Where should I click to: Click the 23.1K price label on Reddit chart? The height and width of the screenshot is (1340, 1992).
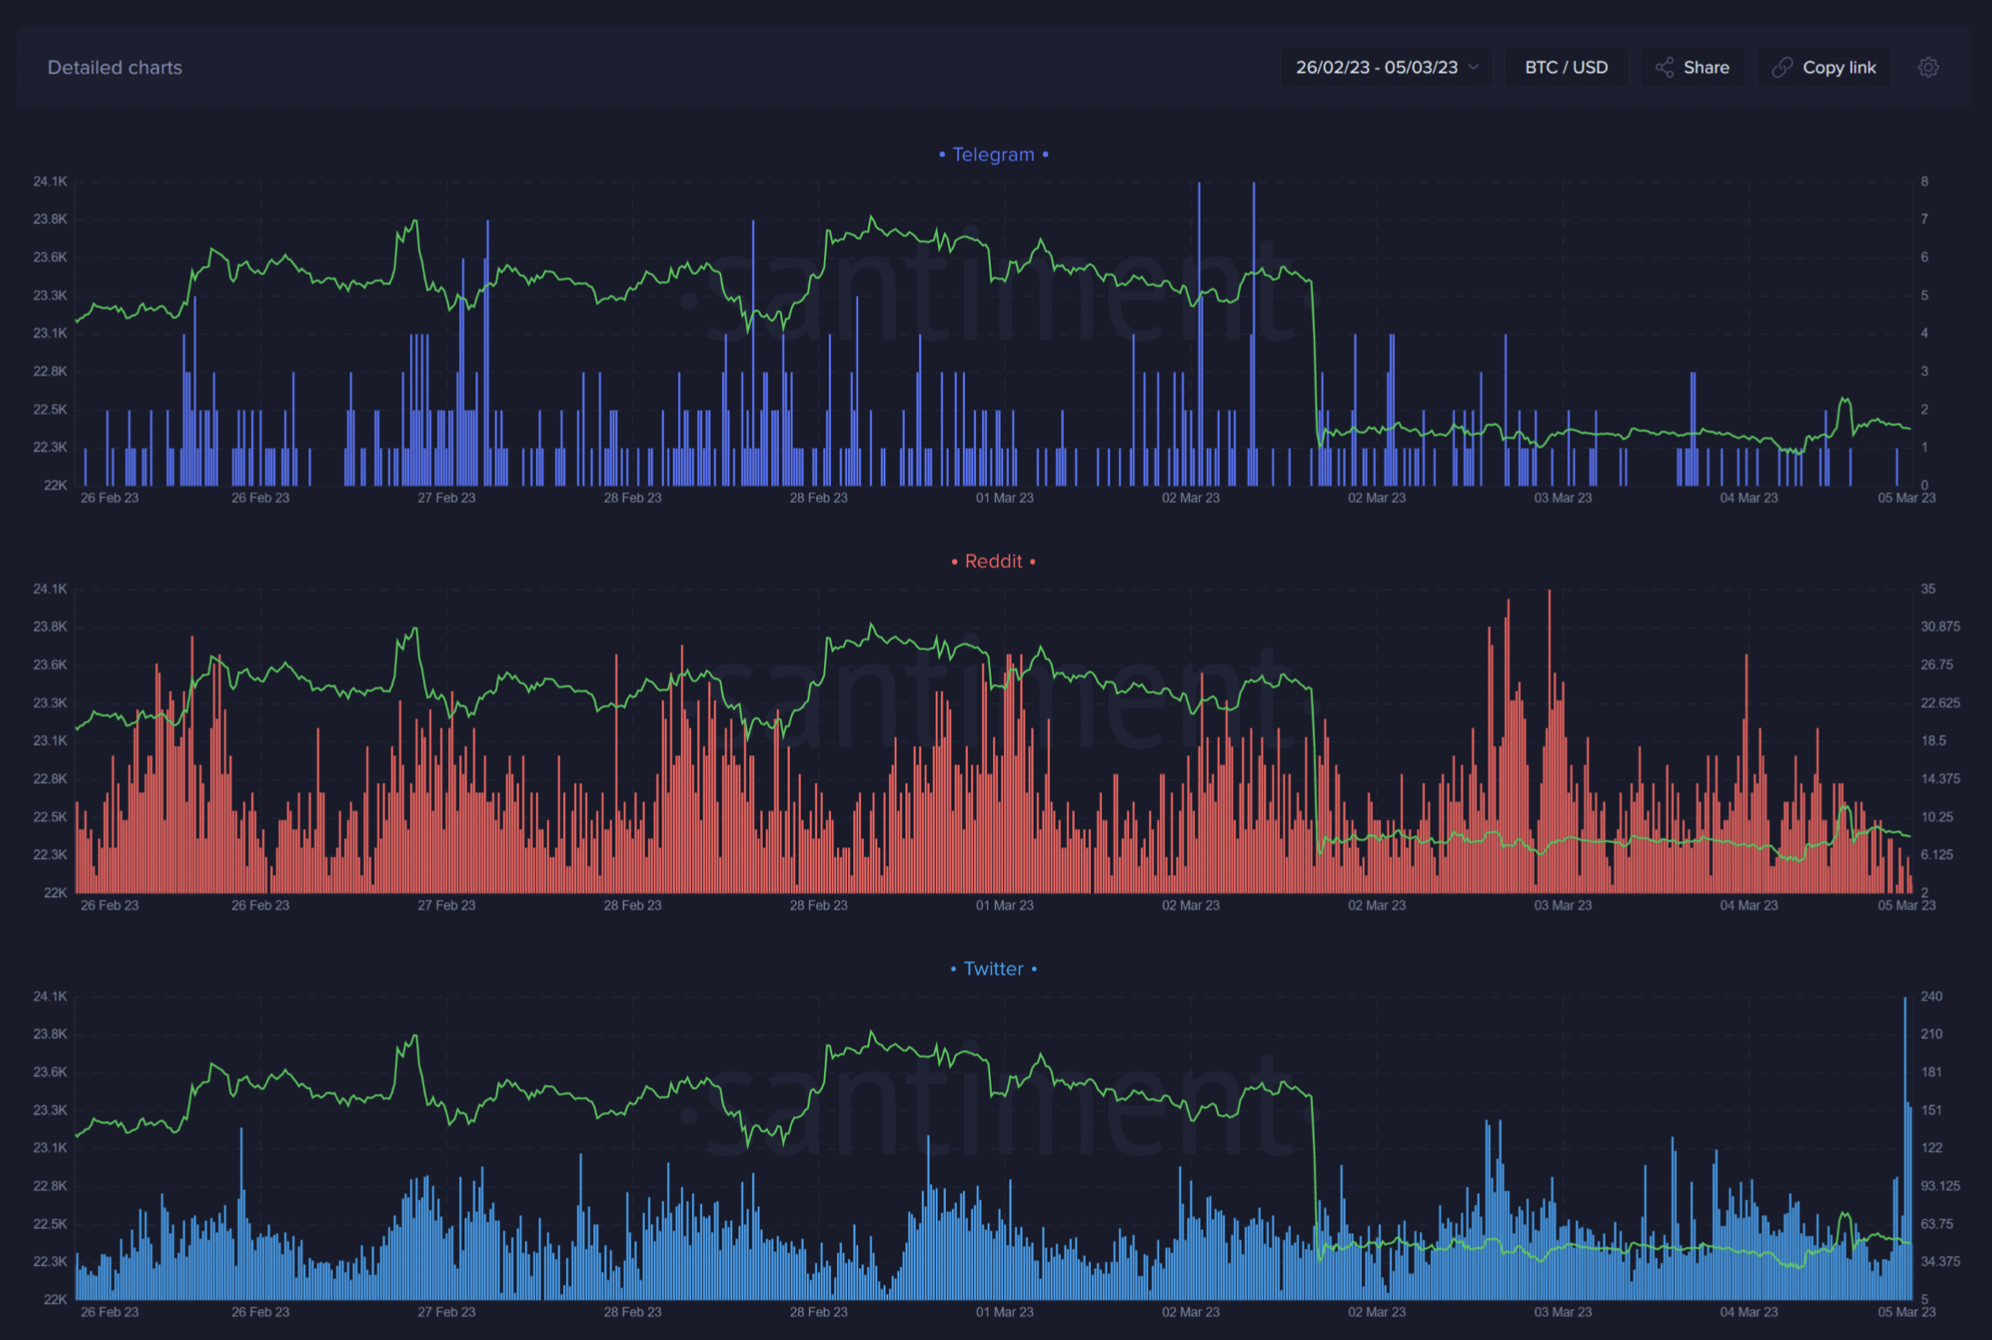click(x=50, y=741)
